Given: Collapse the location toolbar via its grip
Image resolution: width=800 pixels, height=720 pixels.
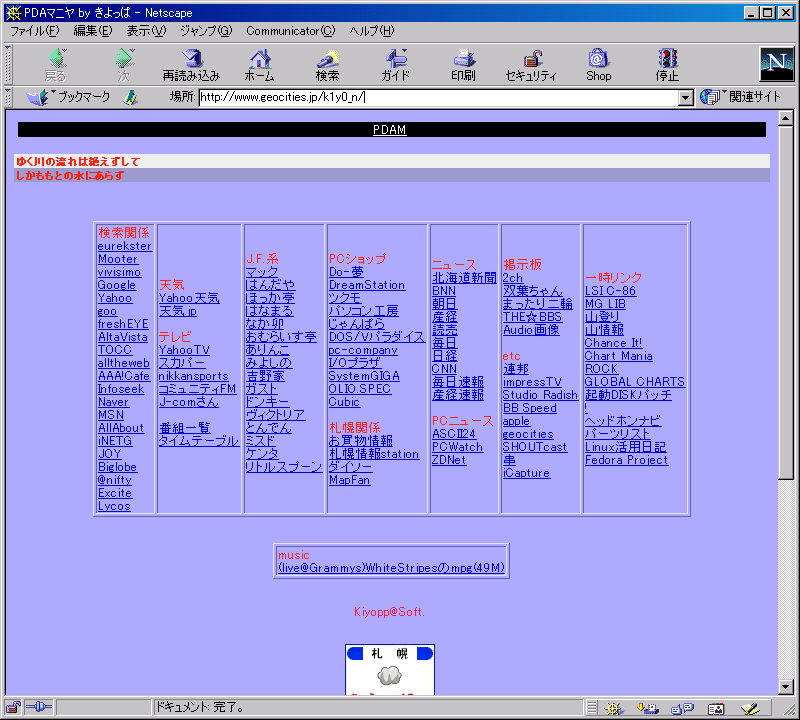Looking at the screenshot, I should pyautogui.click(x=8, y=97).
